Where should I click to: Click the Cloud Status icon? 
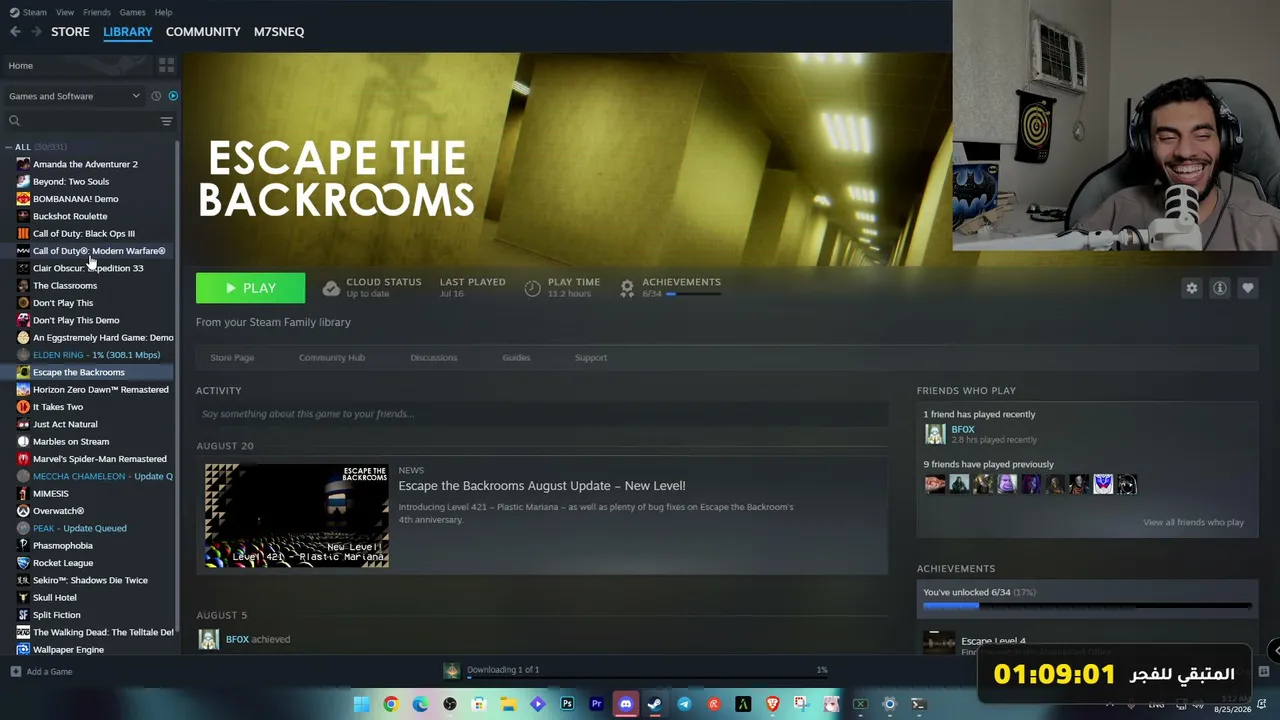(x=331, y=288)
